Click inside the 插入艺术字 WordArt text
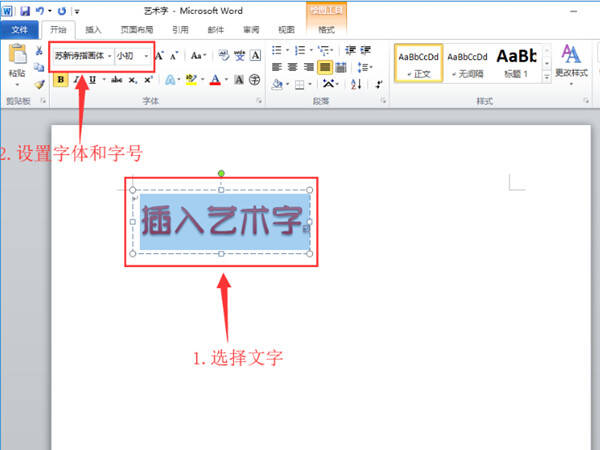600x450 pixels. coord(222,220)
